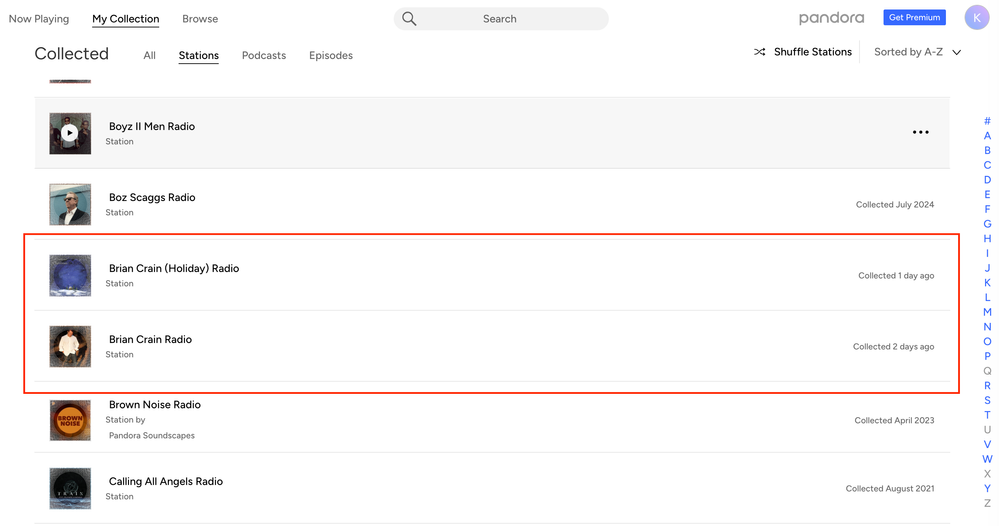Open the K profile avatar
The width and height of the screenshot is (999, 526).
[977, 18]
